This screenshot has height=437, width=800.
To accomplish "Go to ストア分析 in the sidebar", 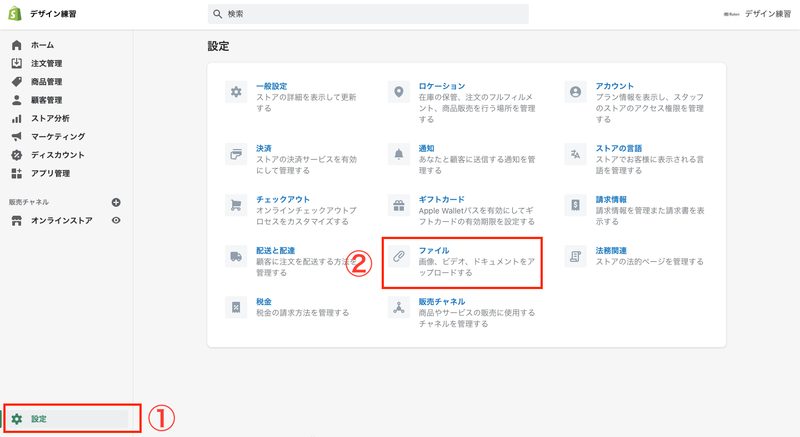I will point(50,118).
